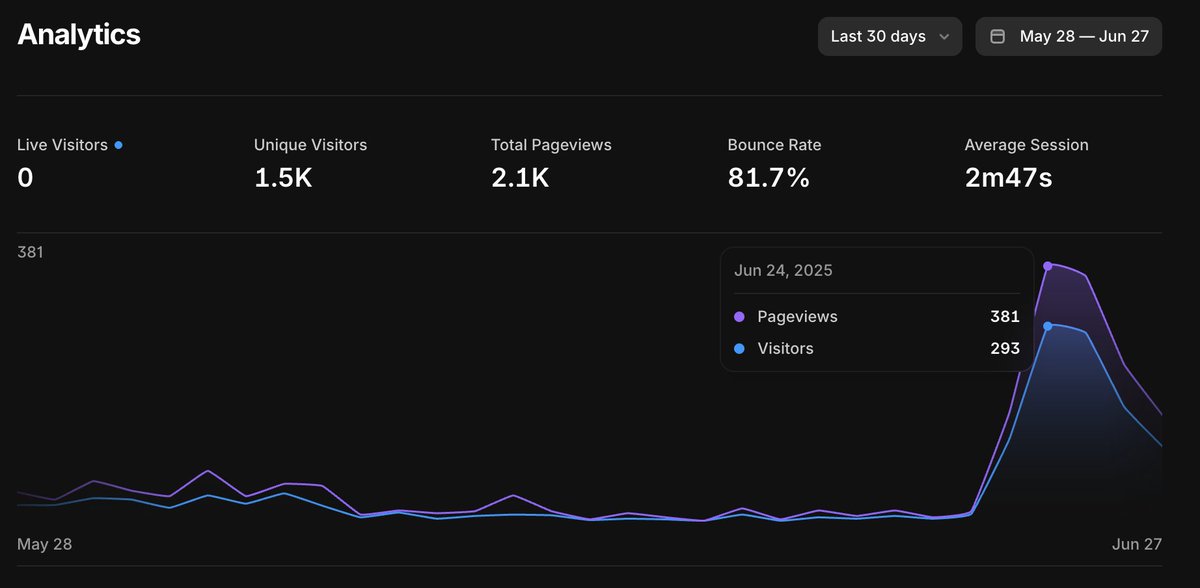The width and height of the screenshot is (1200, 588).
Task: Select the Average Session metric label
Action: (1026, 145)
